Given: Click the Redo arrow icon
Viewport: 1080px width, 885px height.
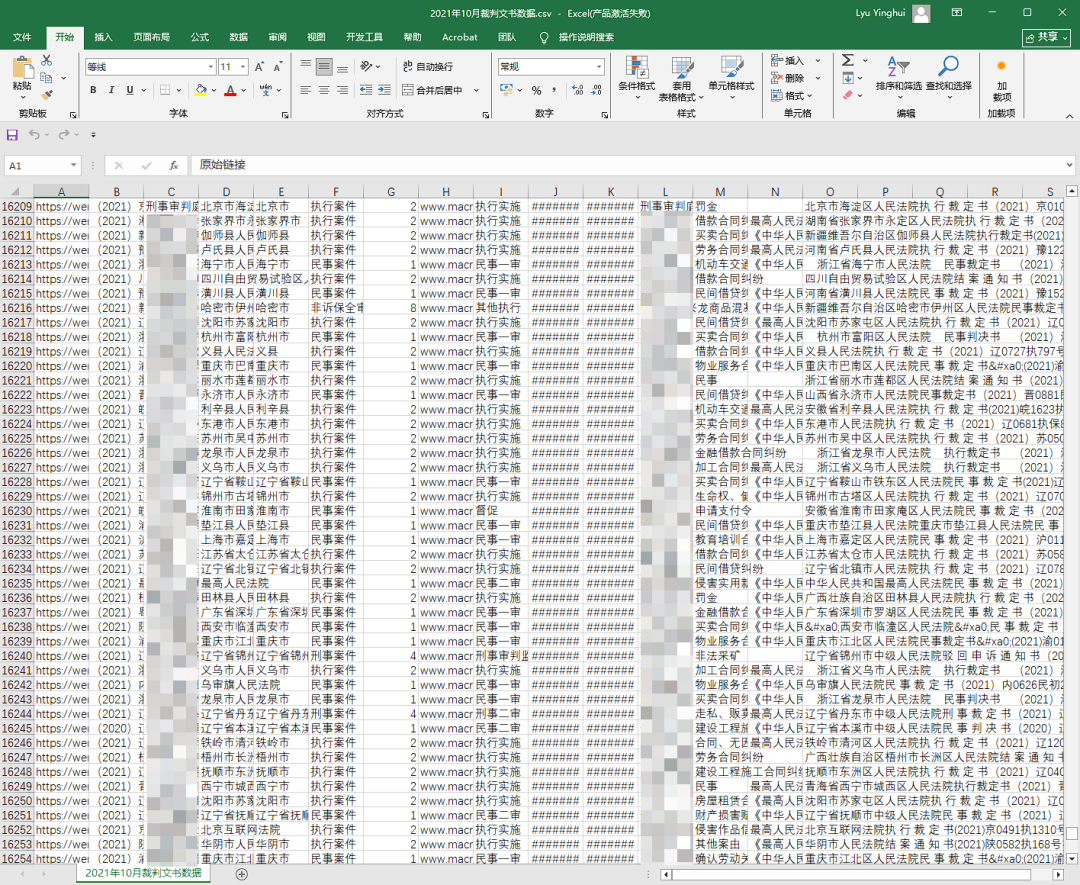Looking at the screenshot, I should click(63, 135).
